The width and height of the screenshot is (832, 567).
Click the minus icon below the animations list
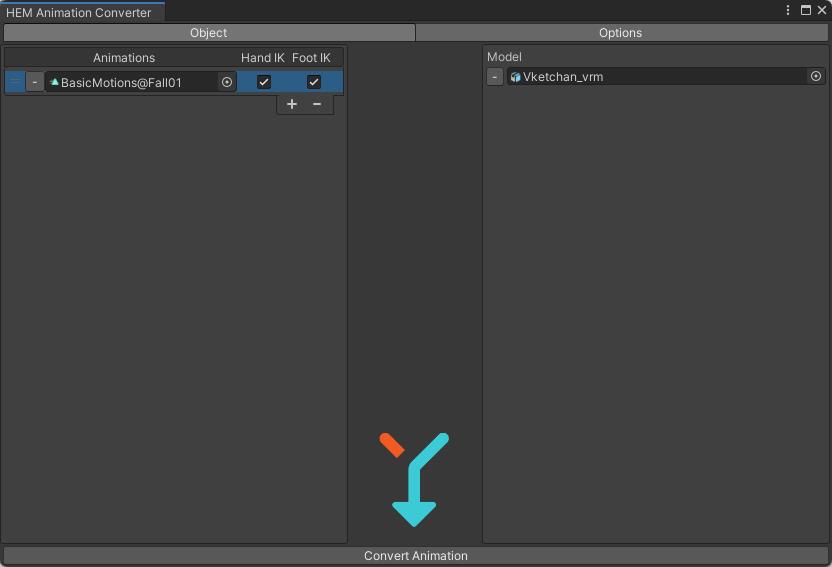(x=317, y=104)
